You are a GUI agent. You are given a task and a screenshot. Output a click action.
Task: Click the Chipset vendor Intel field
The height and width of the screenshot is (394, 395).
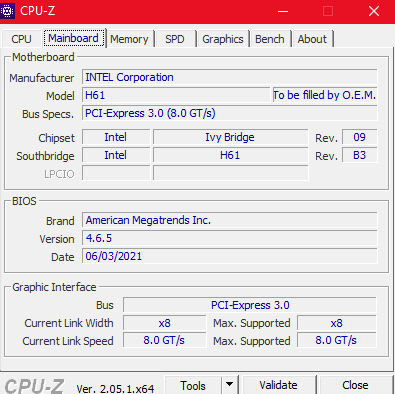click(116, 137)
